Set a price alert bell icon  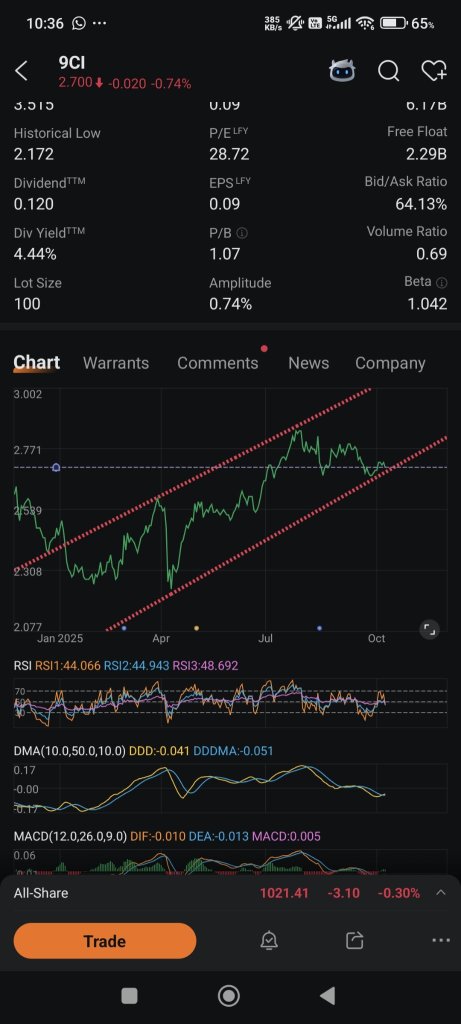(x=269, y=940)
